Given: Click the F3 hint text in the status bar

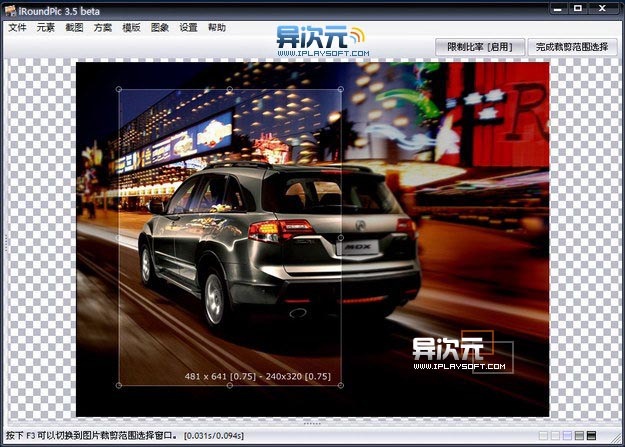Looking at the screenshot, I should 91,435.
